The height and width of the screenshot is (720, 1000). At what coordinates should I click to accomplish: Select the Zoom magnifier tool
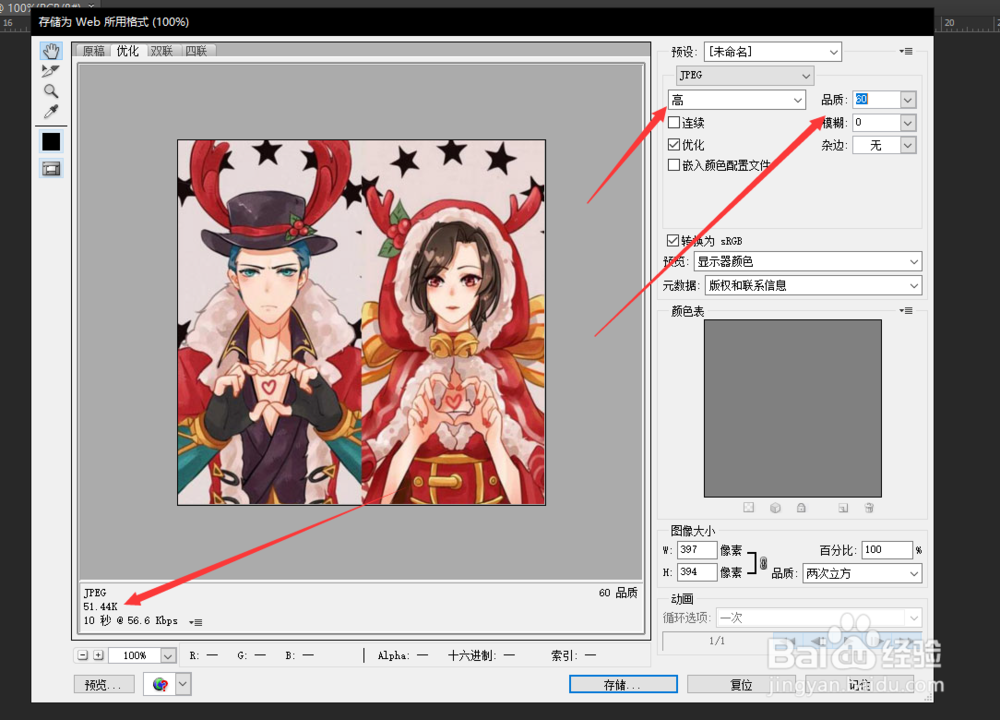coord(51,91)
